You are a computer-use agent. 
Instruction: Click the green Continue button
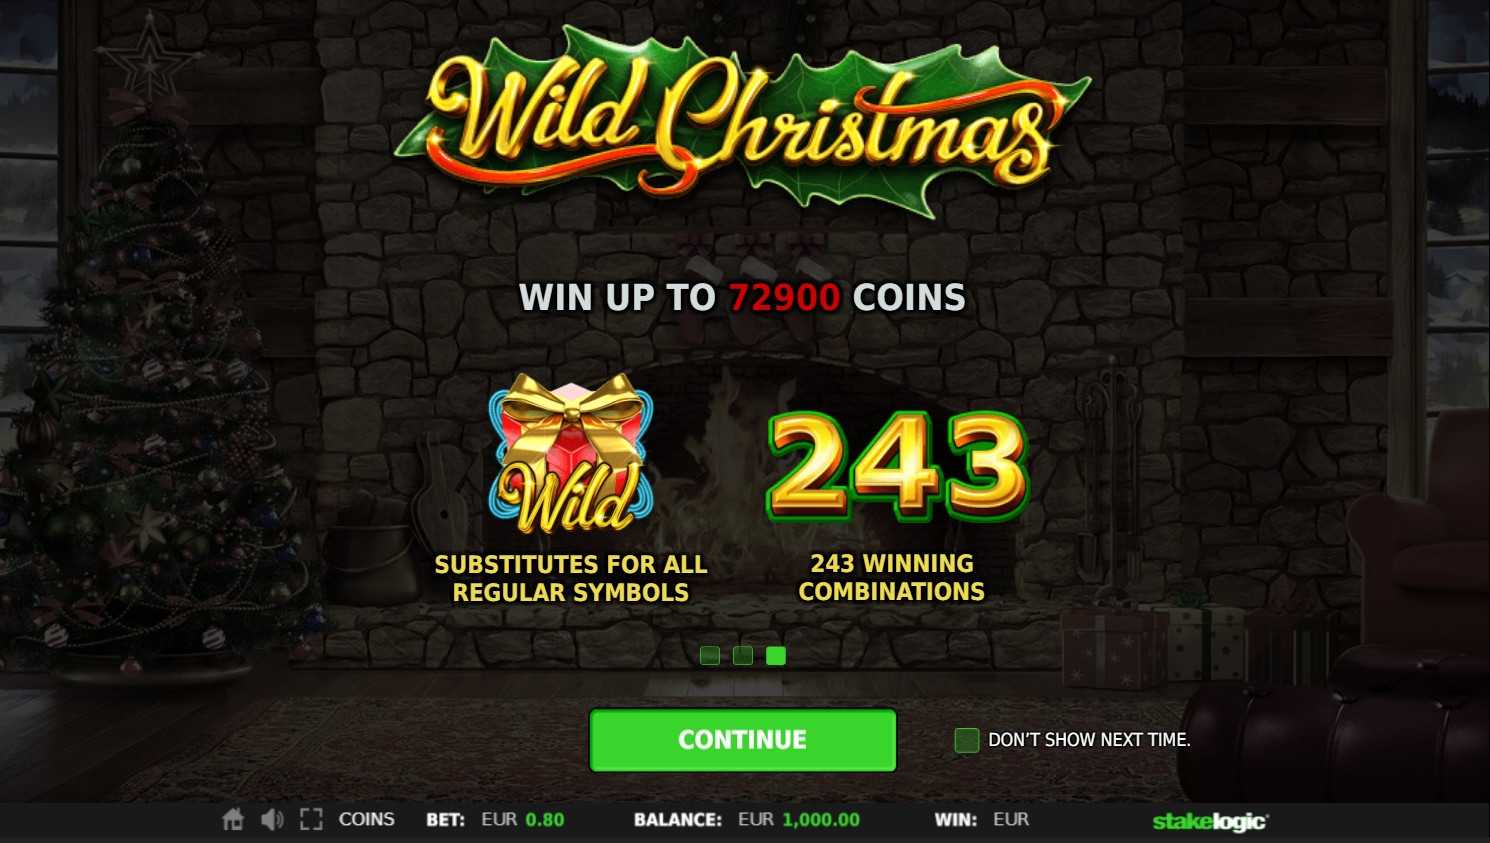point(743,740)
